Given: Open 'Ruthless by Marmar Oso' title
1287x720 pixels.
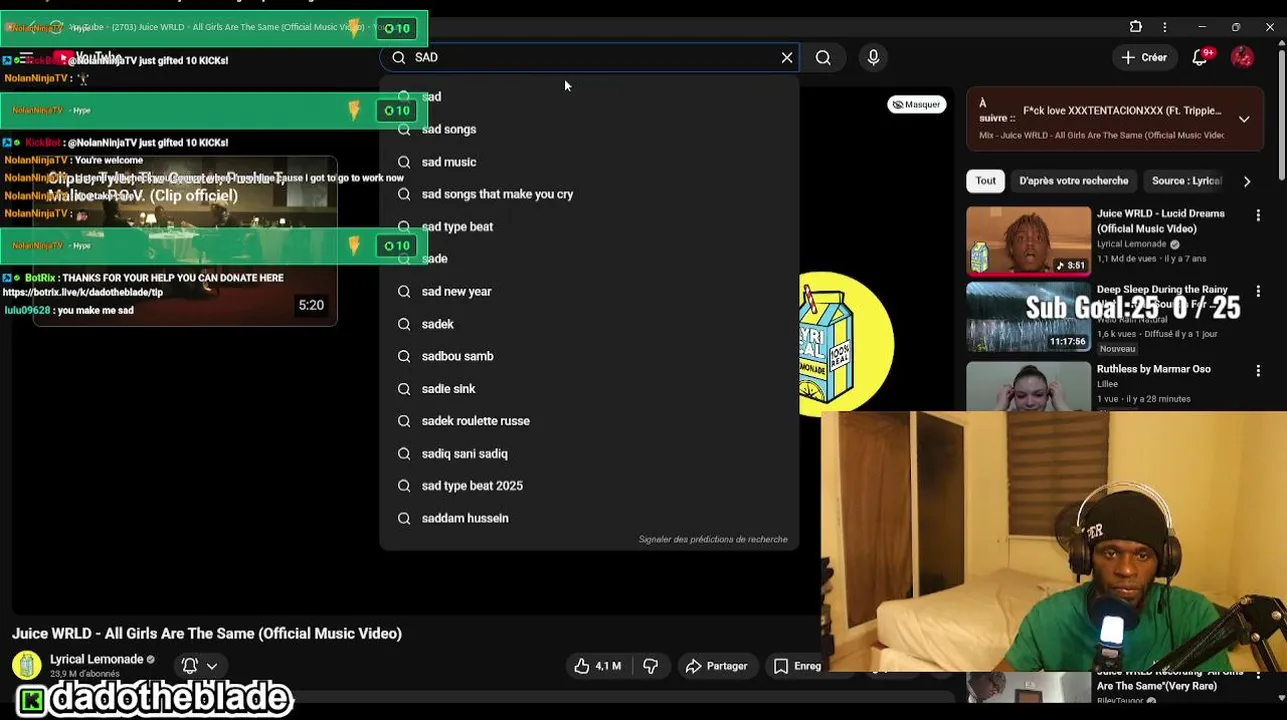Looking at the screenshot, I should coord(1153,369).
